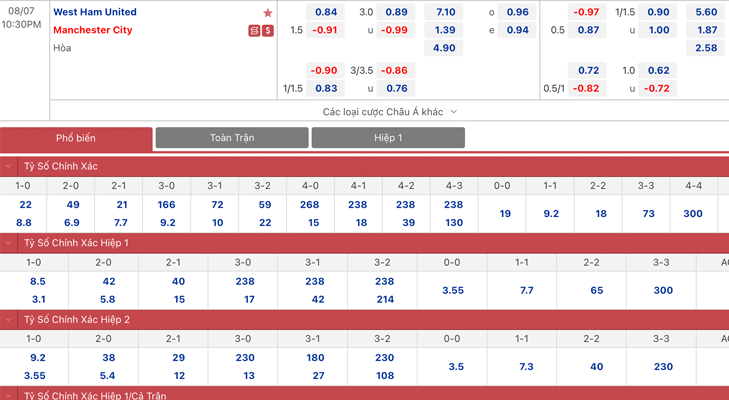Select even goals odds 0.94

point(517,30)
